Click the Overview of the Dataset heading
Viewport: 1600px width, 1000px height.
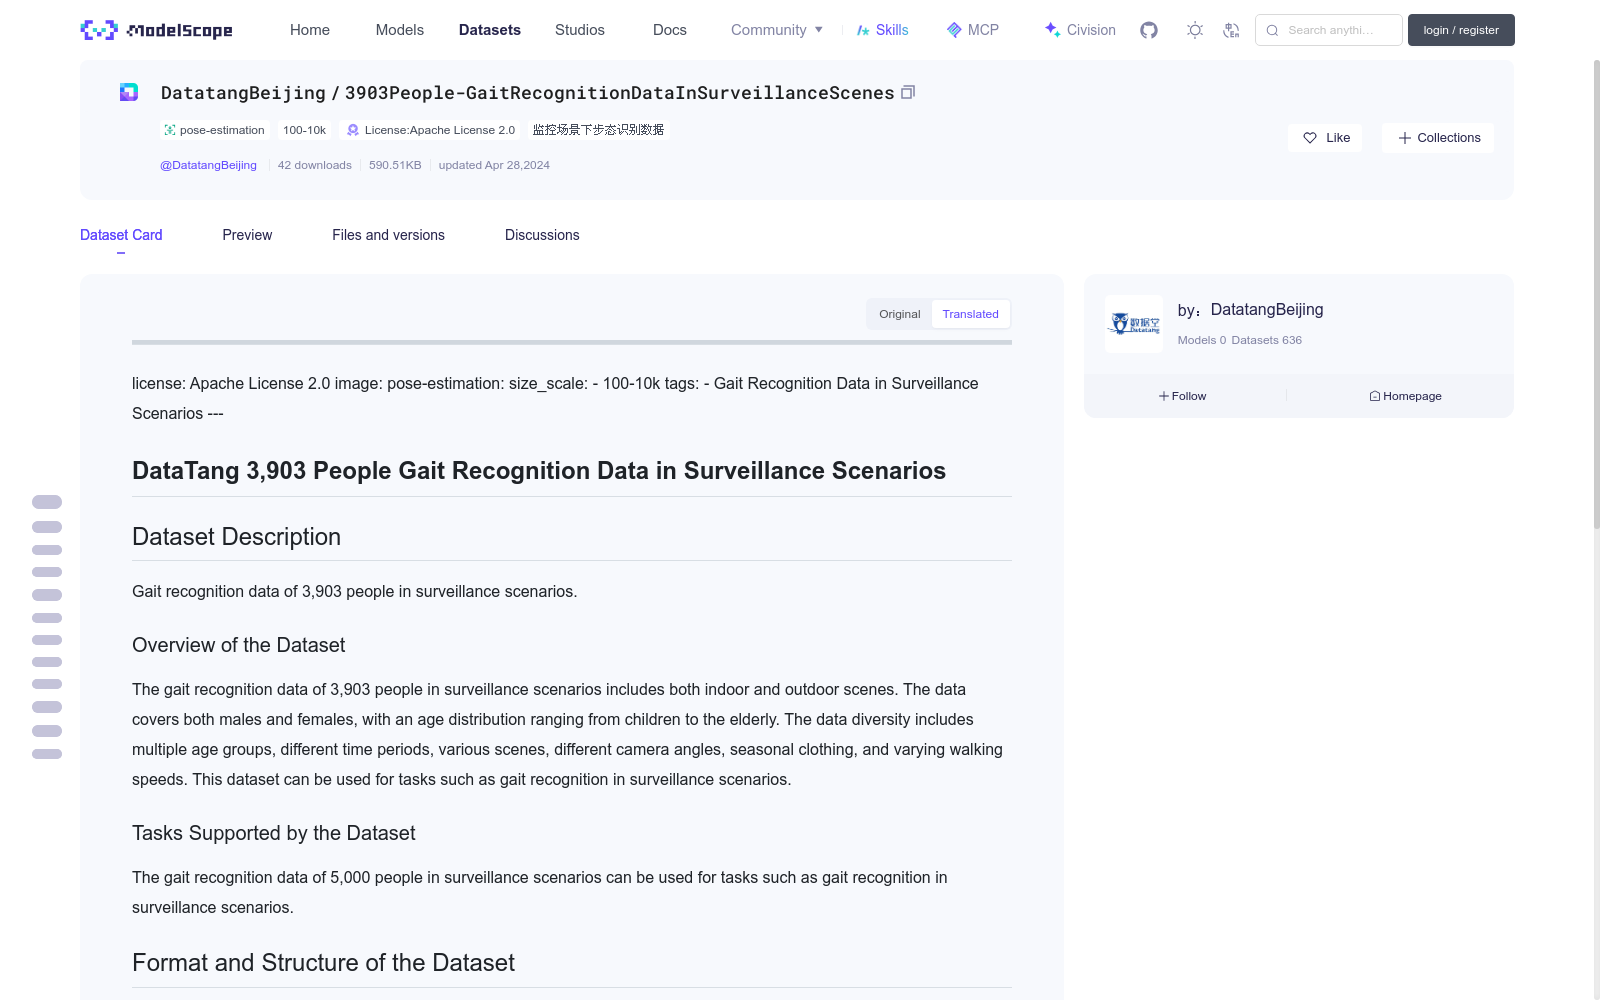pos(238,645)
